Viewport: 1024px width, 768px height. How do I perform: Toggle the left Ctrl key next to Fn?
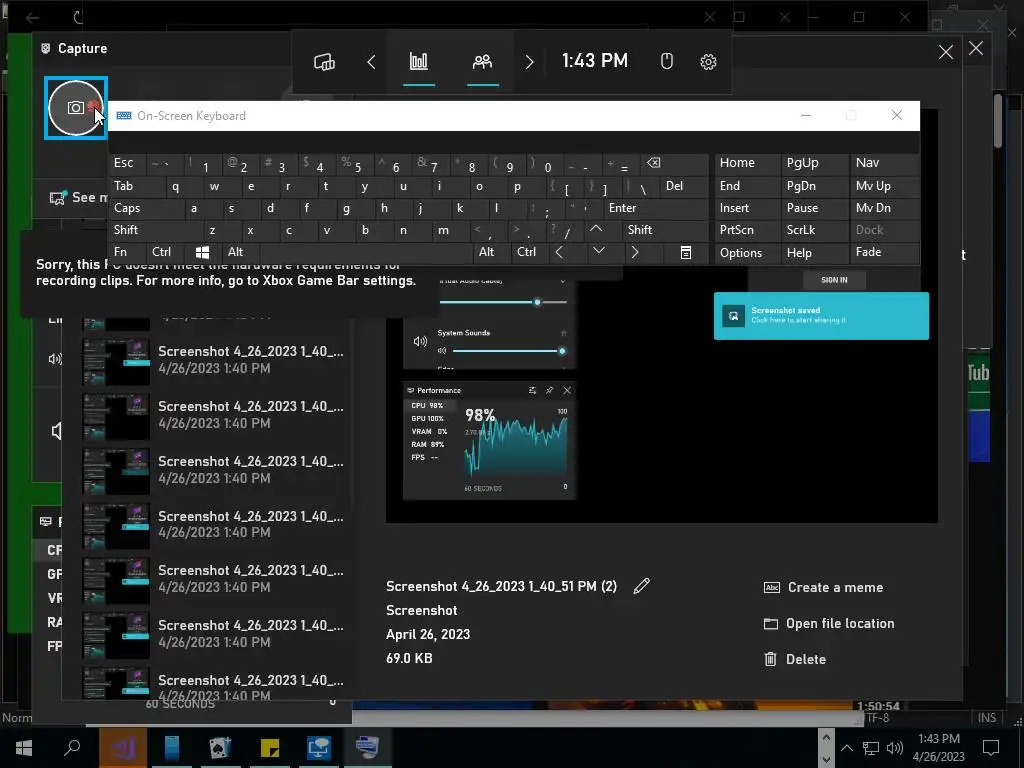click(165, 252)
